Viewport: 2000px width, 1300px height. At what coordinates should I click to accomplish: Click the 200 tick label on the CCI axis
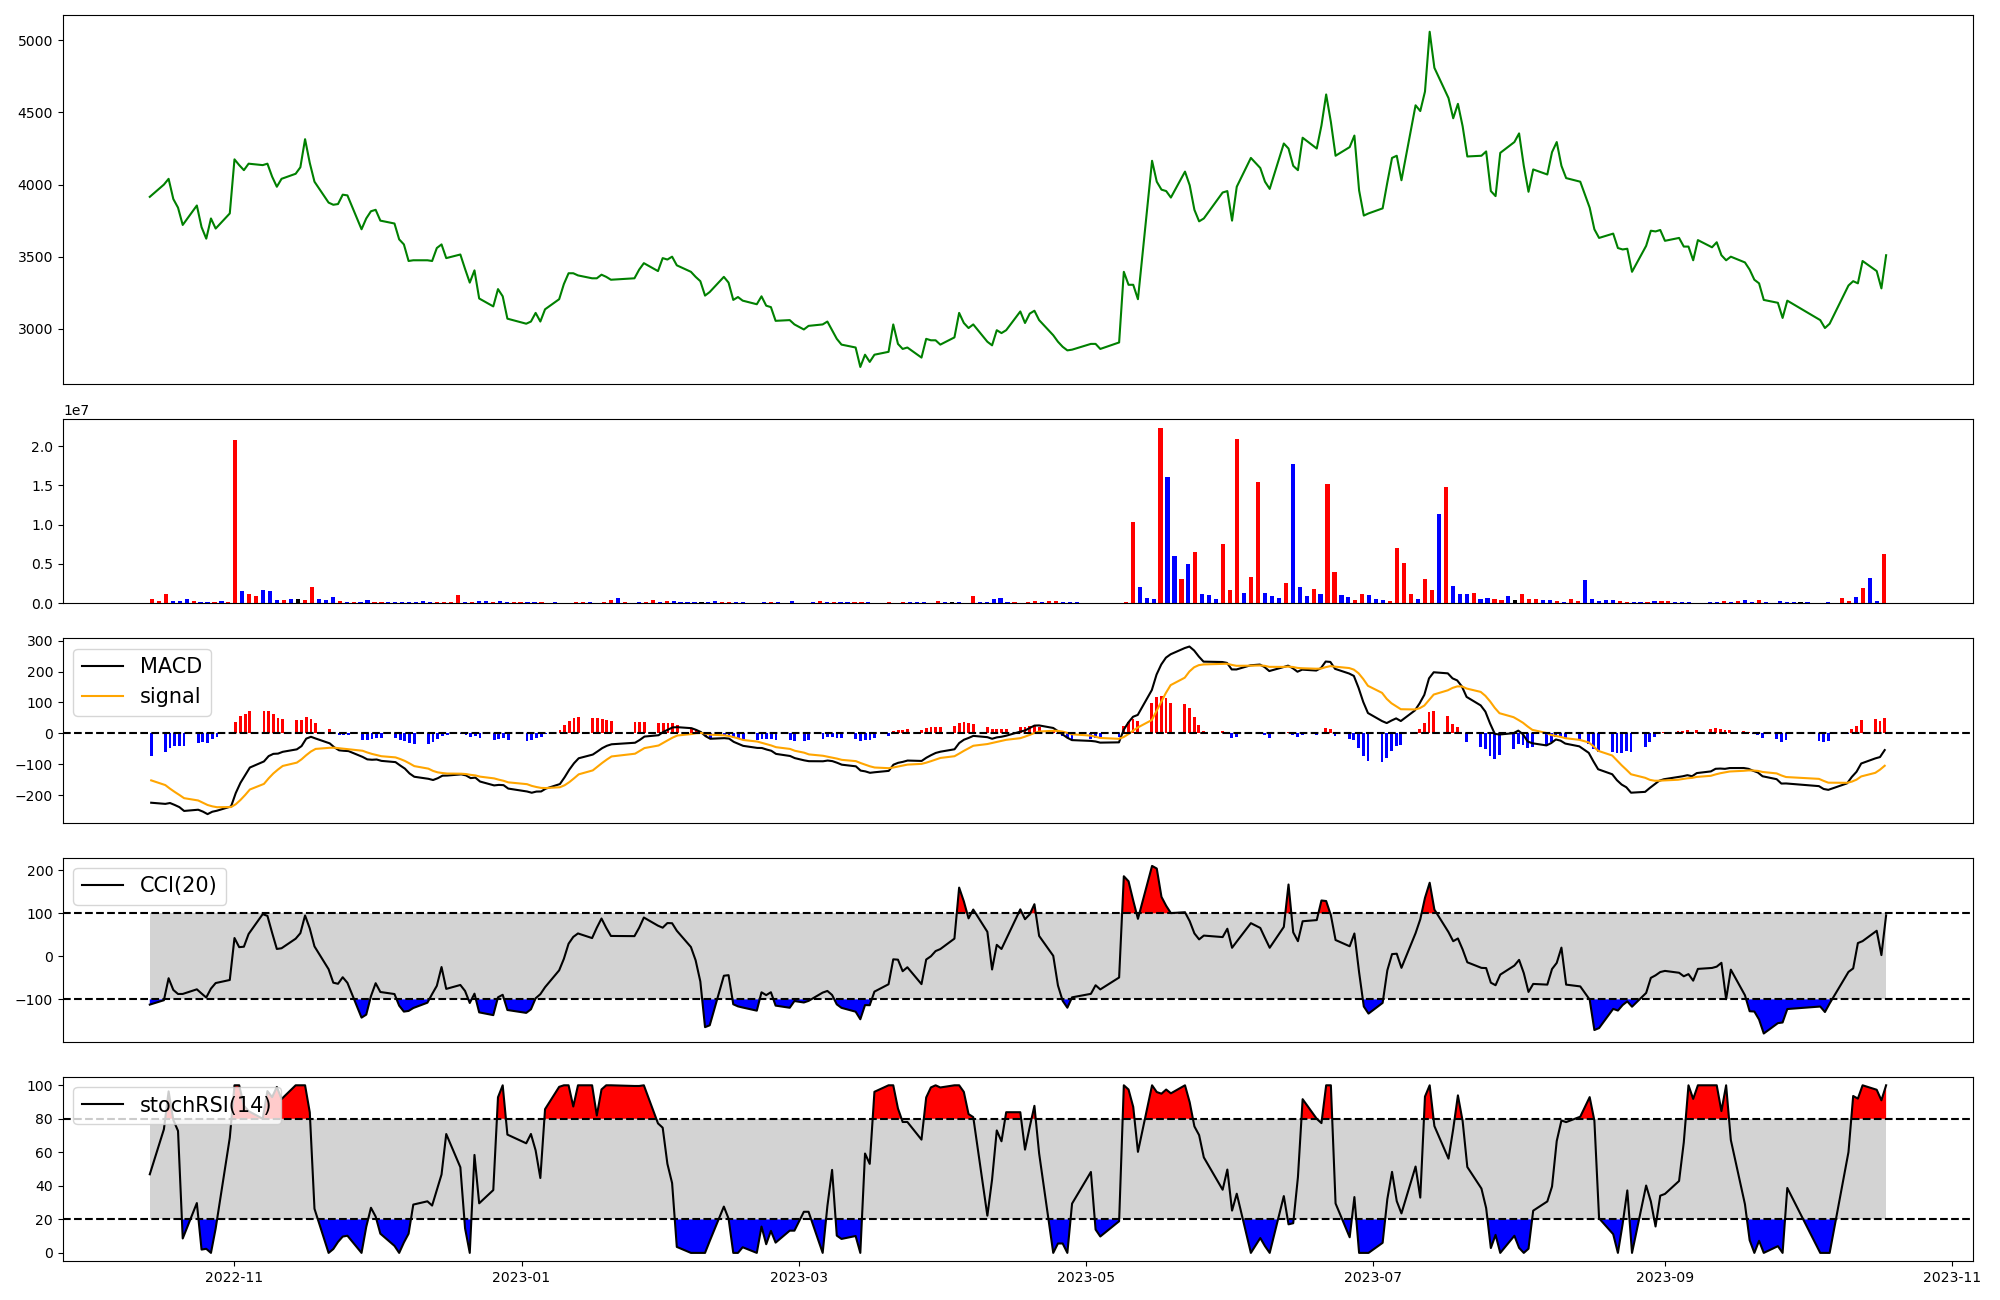click(40, 871)
